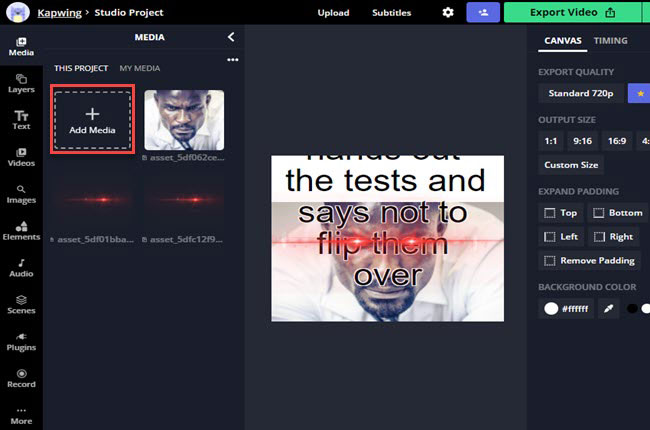This screenshot has width=650, height=430.
Task: Open settings with the gear icon
Action: click(448, 13)
